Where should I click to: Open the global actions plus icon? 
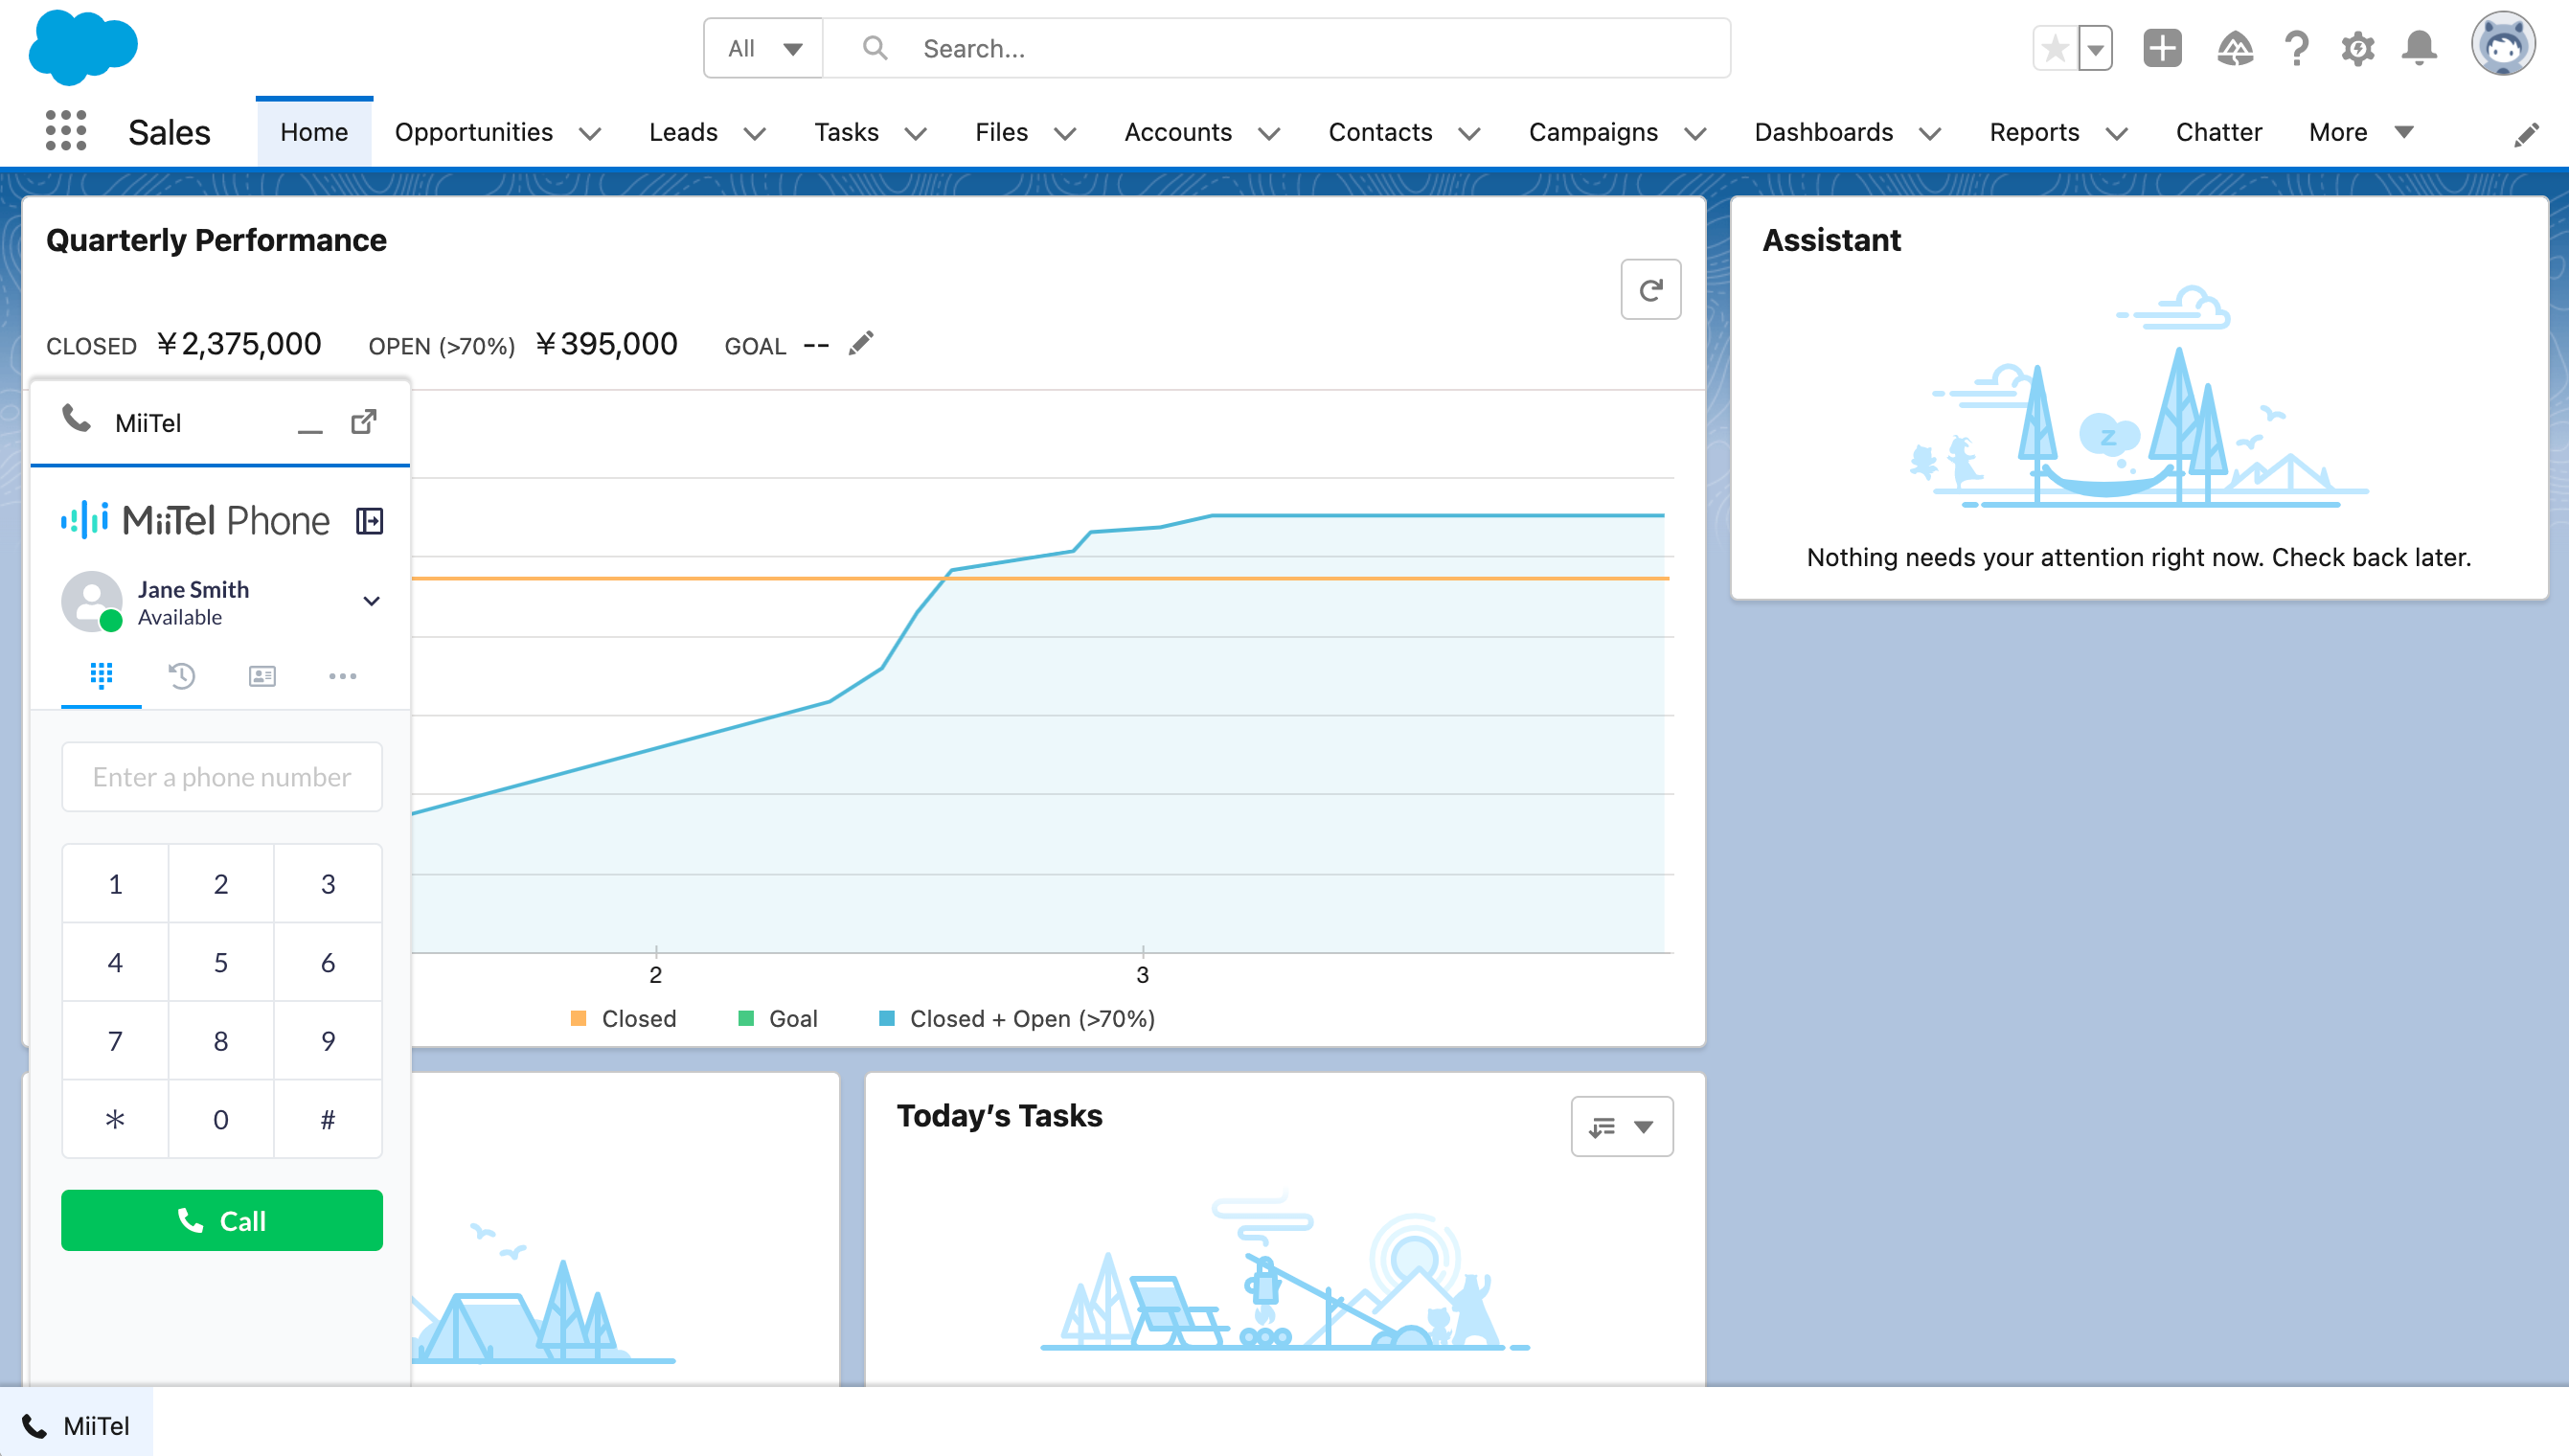(x=2162, y=48)
